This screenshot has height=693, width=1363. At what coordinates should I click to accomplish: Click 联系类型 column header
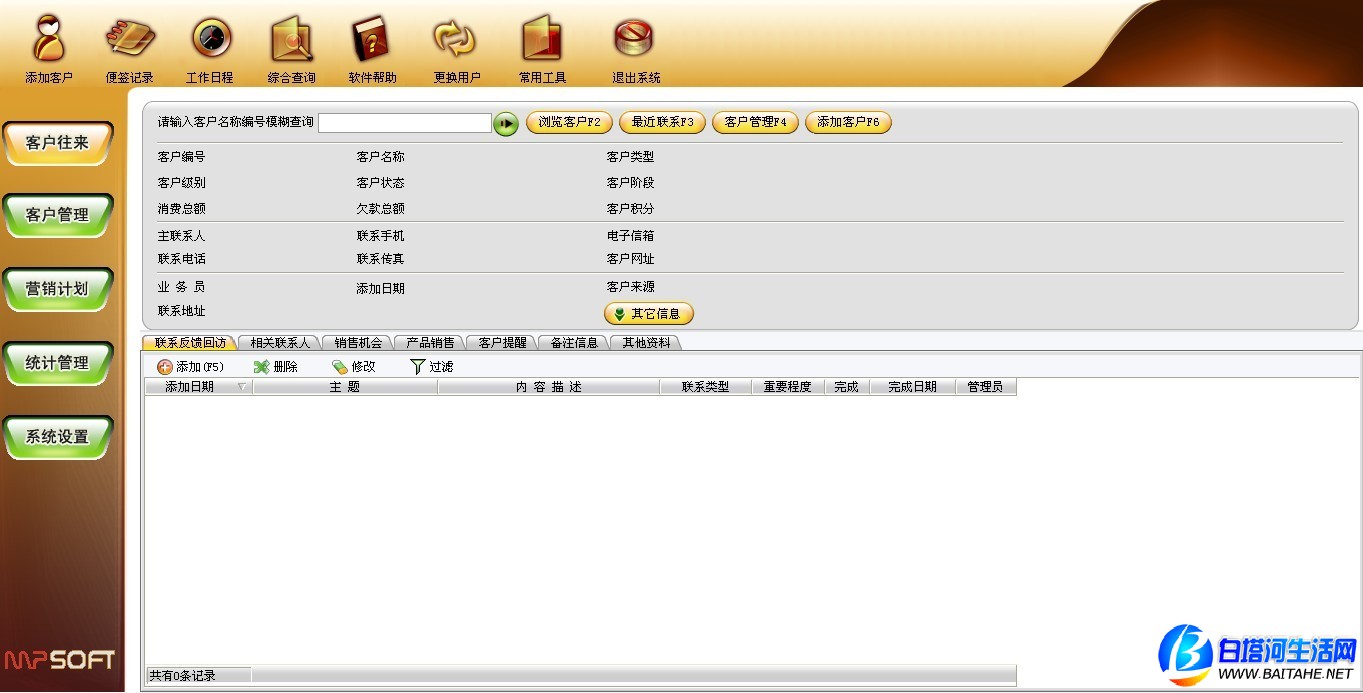[706, 387]
